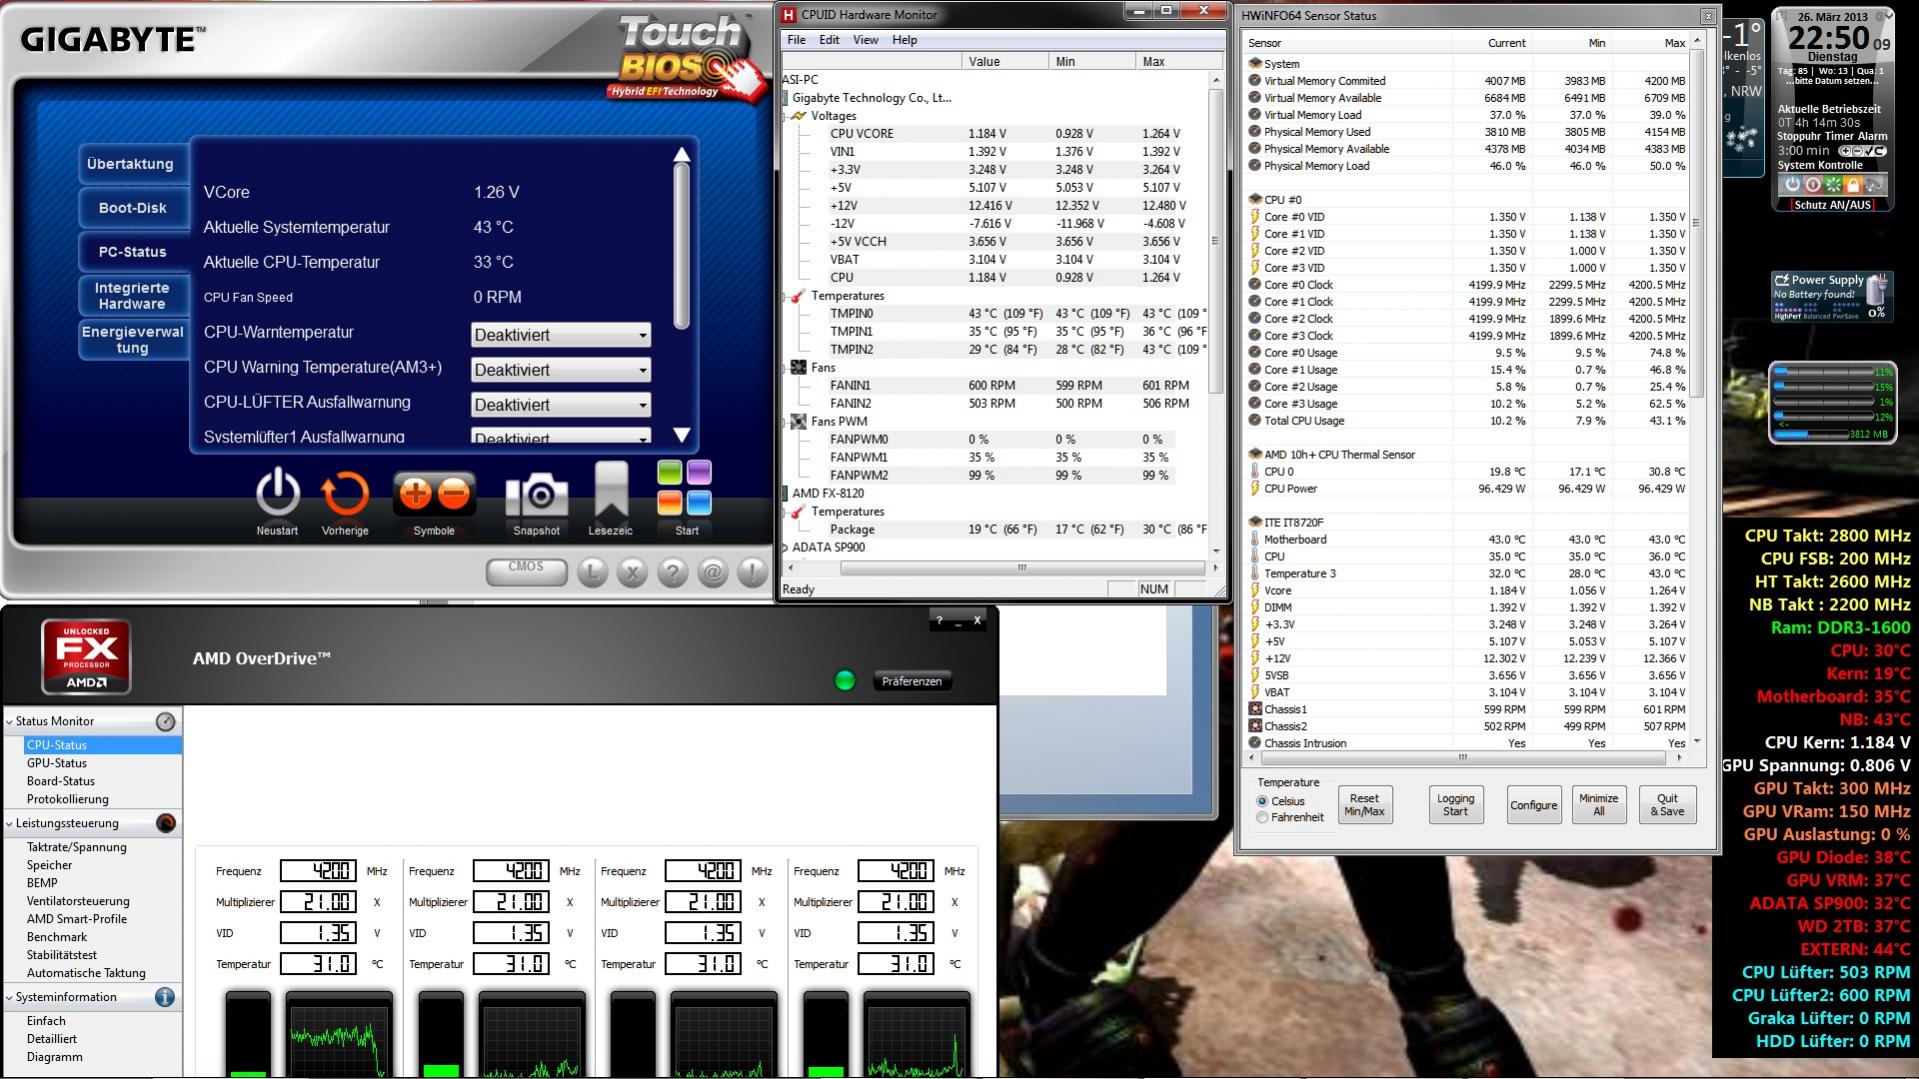Click the red power icon under System Kontrolle
1919x1079 pixels.
[1813, 185]
